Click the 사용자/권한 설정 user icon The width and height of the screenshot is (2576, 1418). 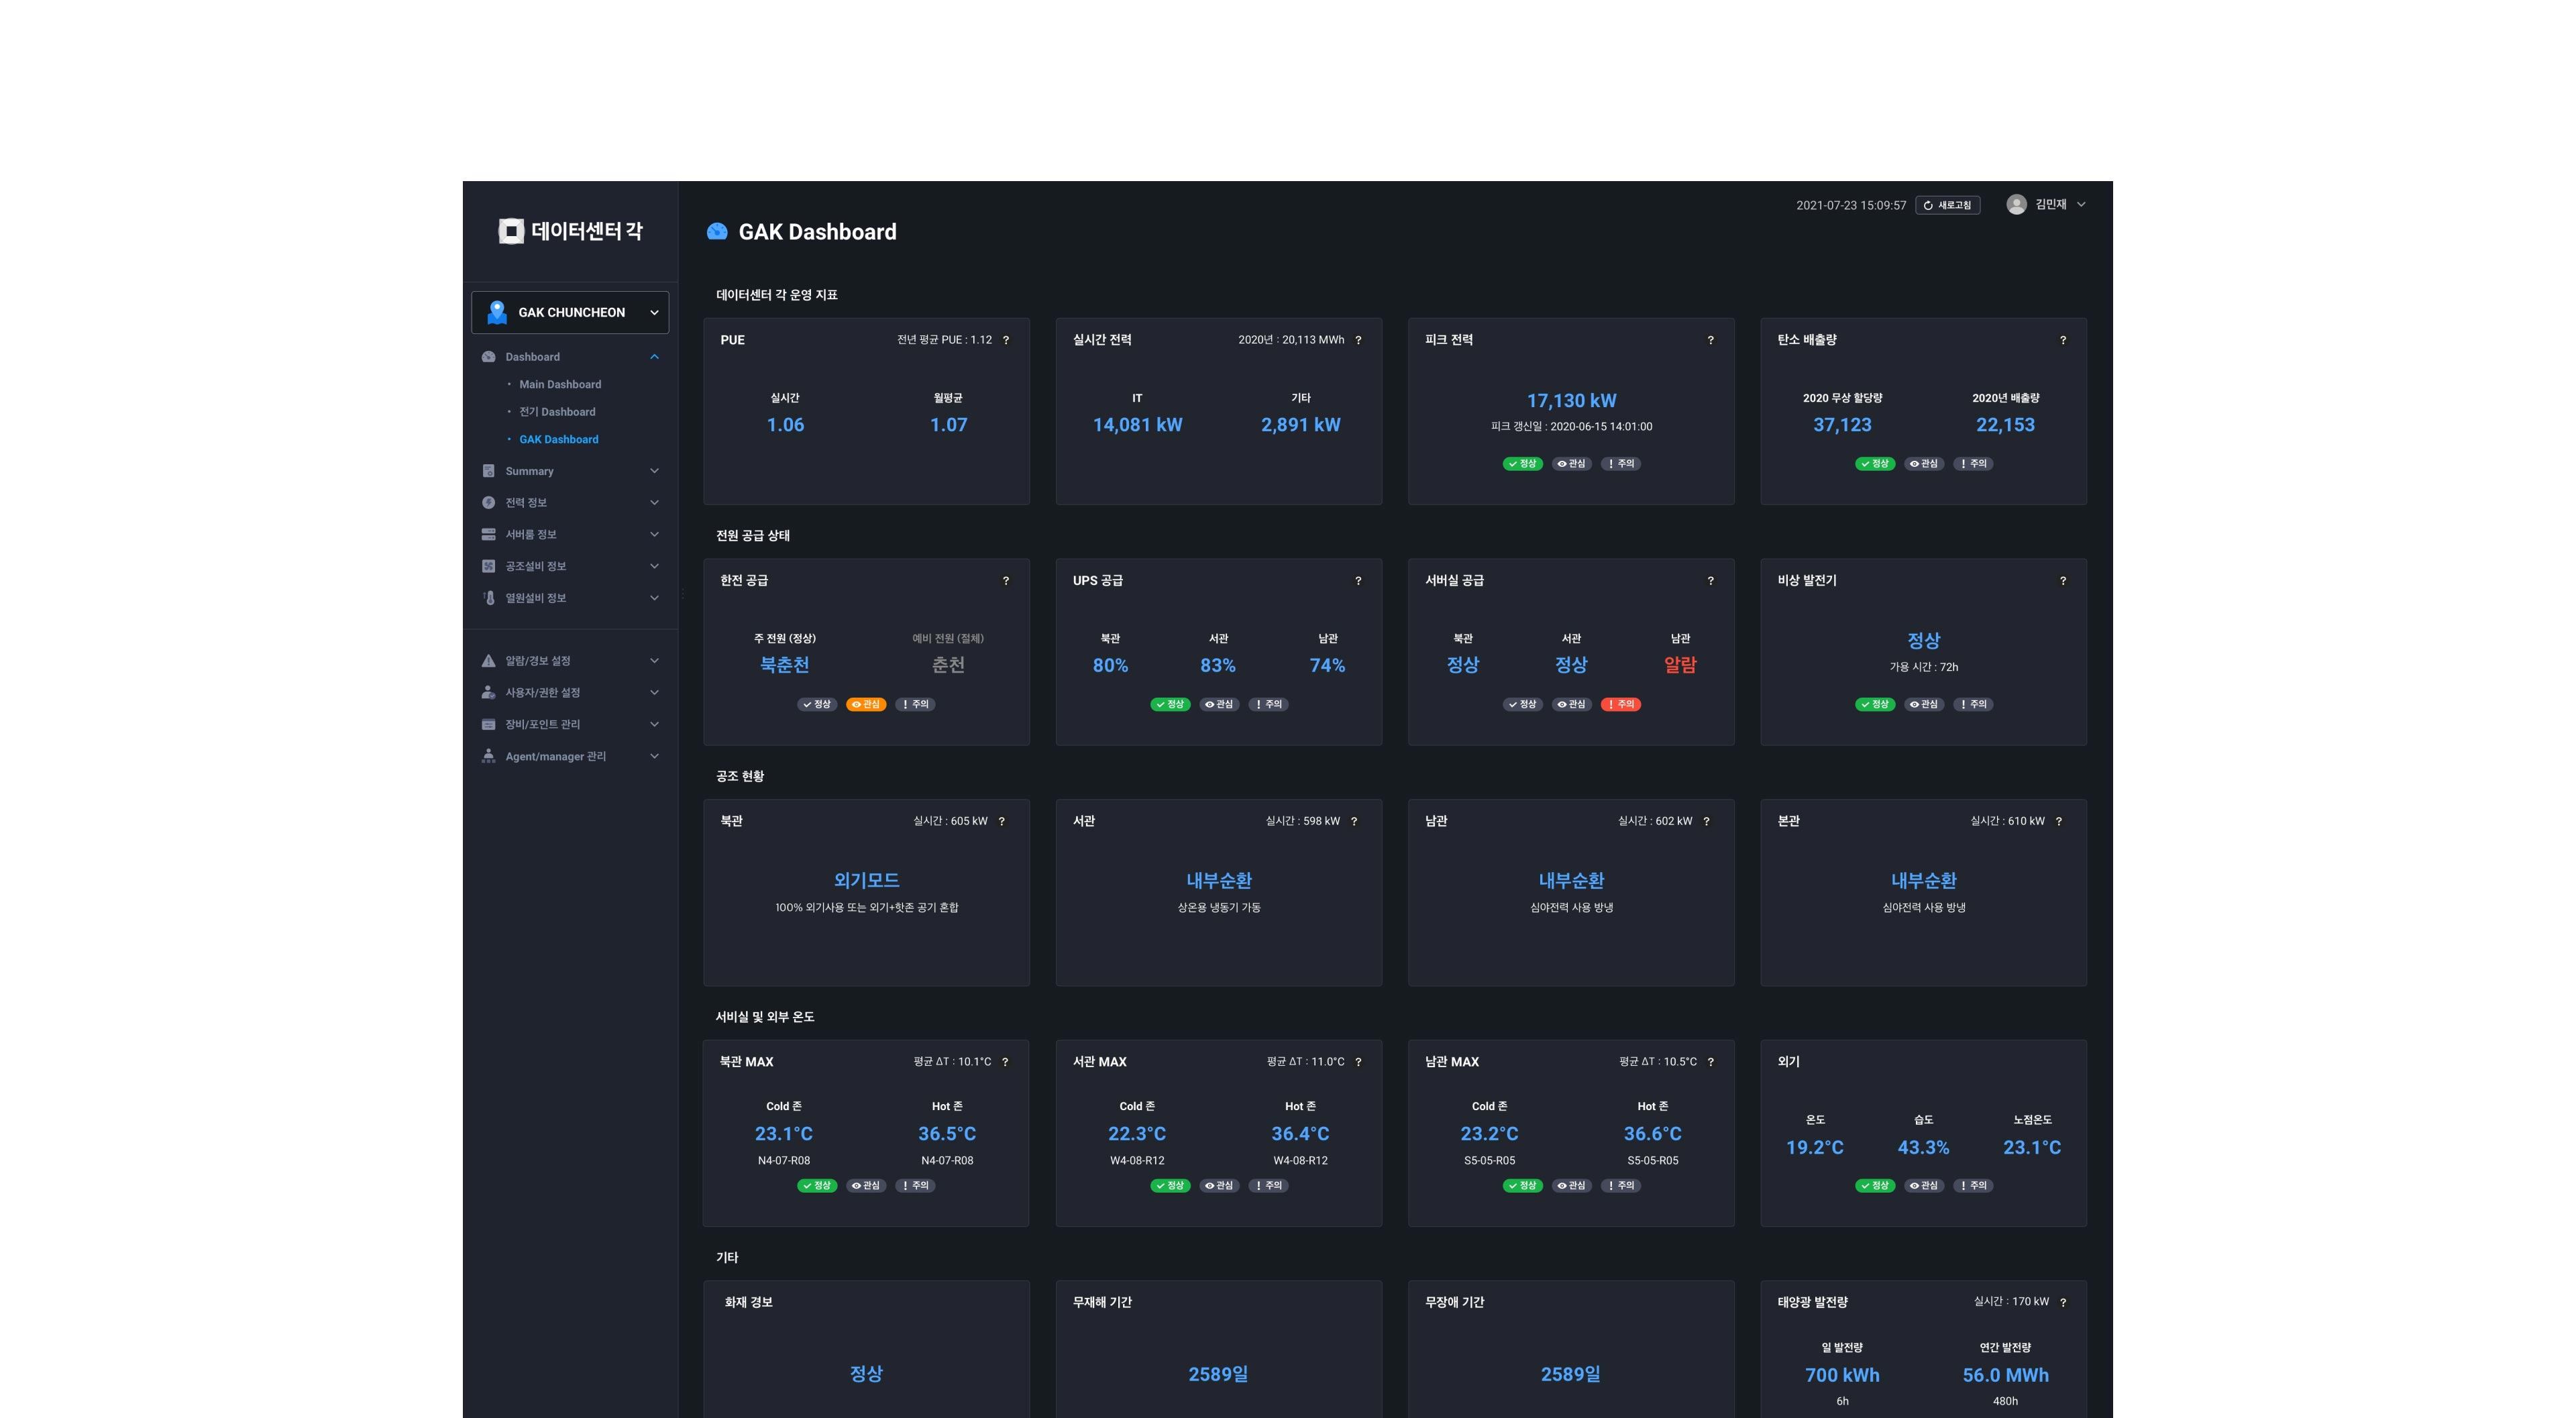[x=488, y=692]
